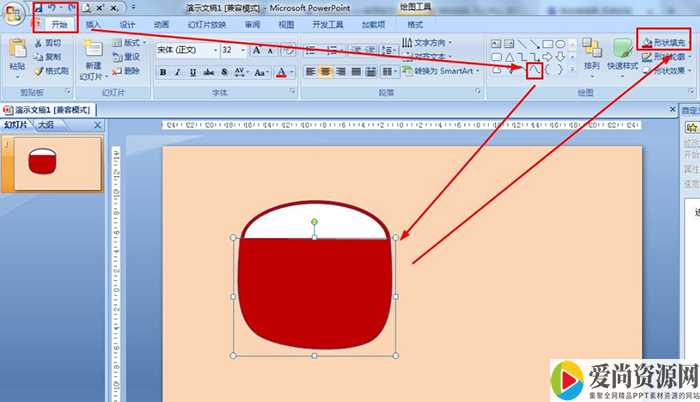The image size is (700, 402).
Task: Click the font color swatch
Action: [x=281, y=72]
